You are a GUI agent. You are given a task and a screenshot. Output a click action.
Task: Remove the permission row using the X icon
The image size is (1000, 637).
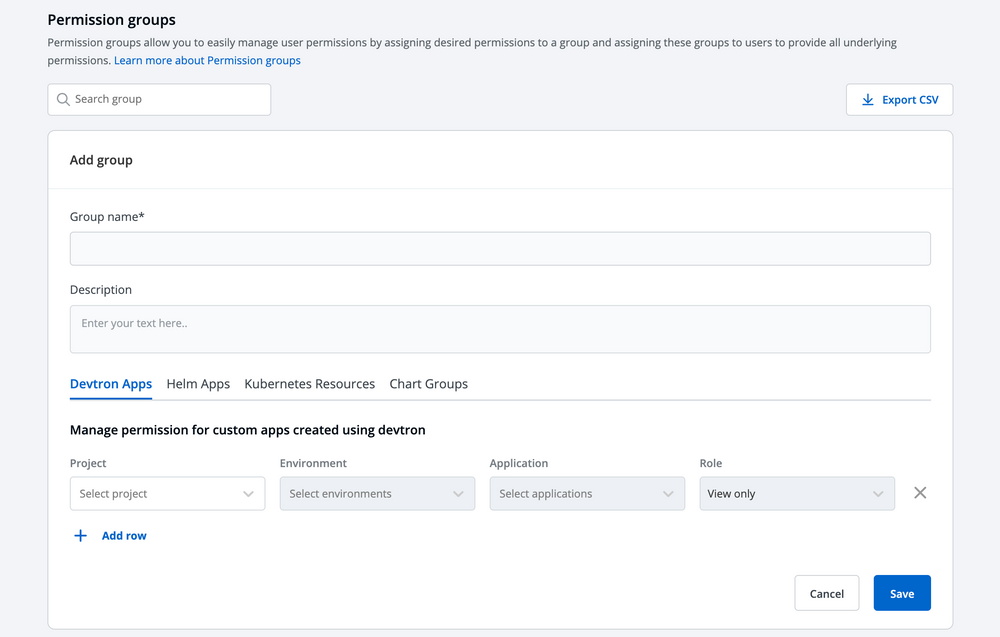(x=920, y=492)
